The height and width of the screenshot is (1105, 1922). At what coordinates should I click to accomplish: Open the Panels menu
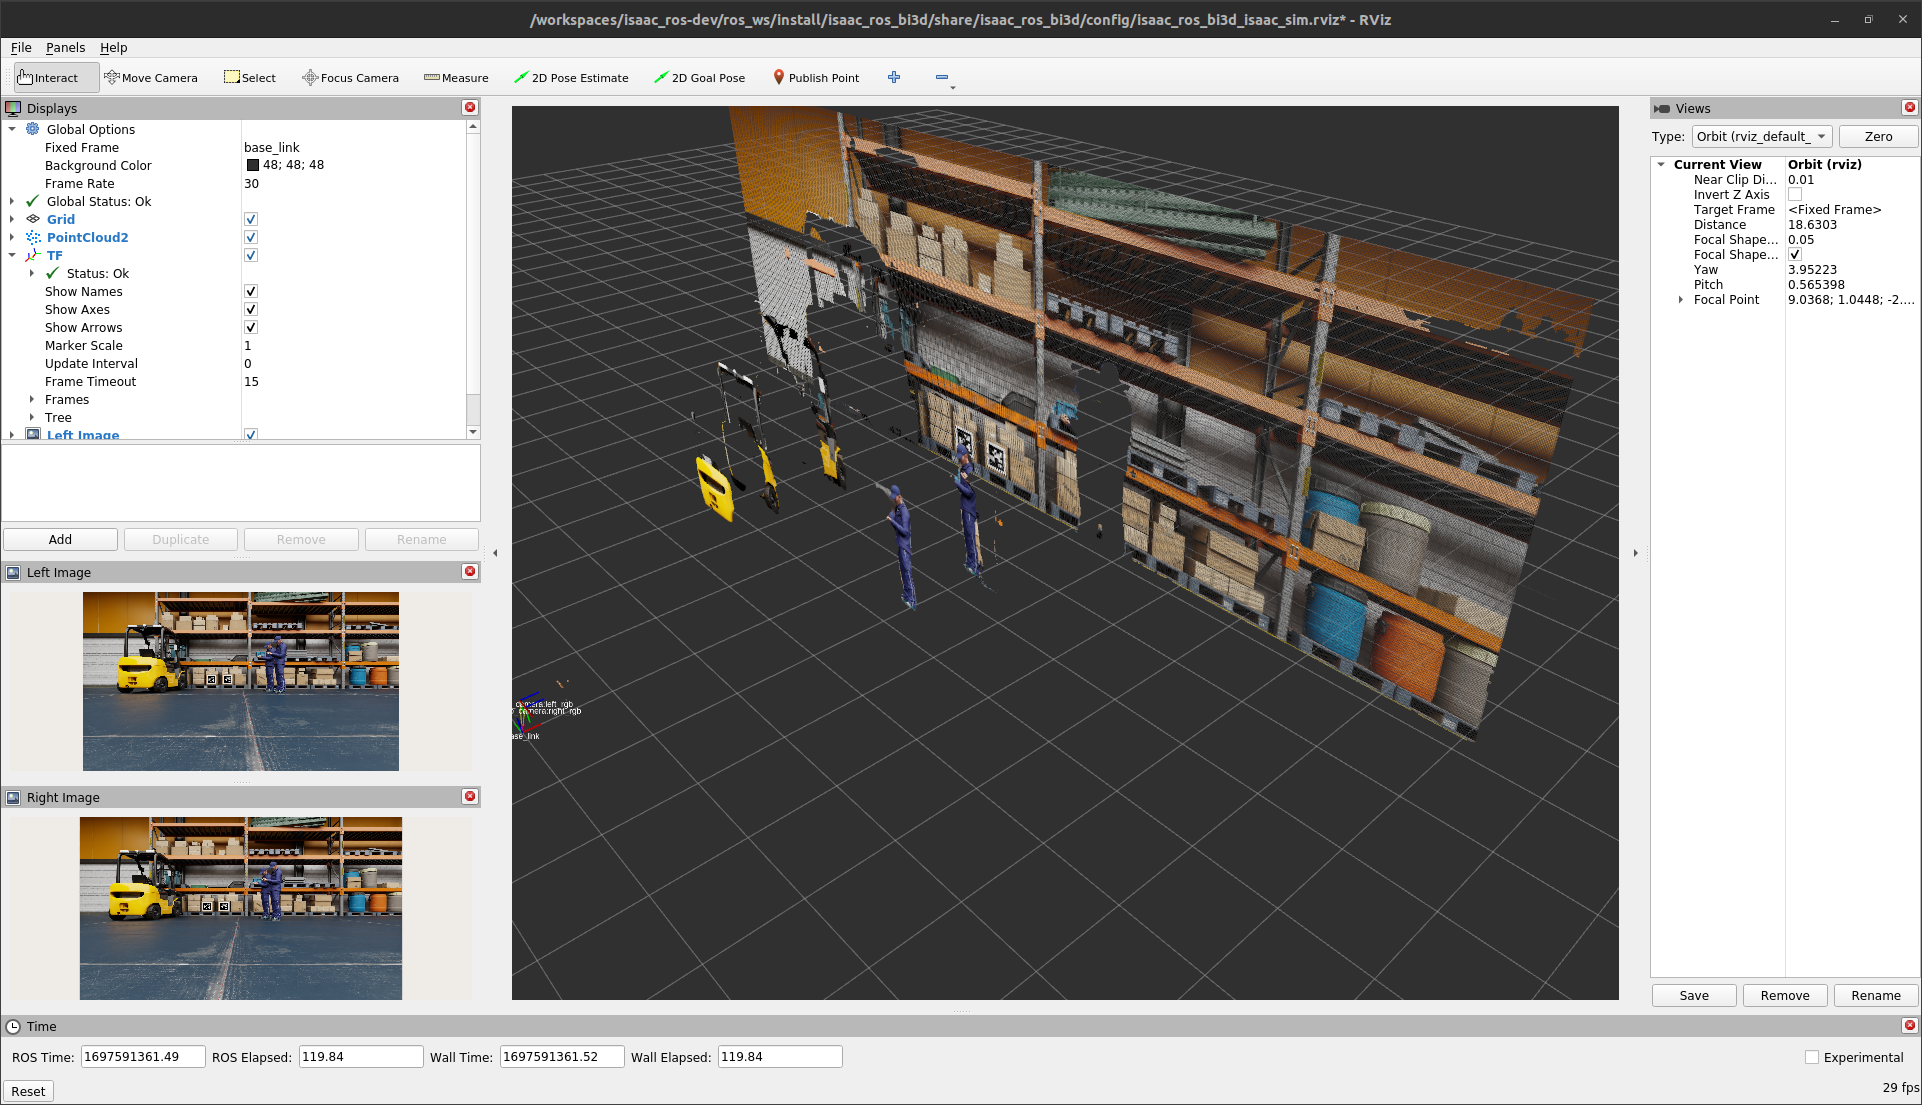coord(65,47)
